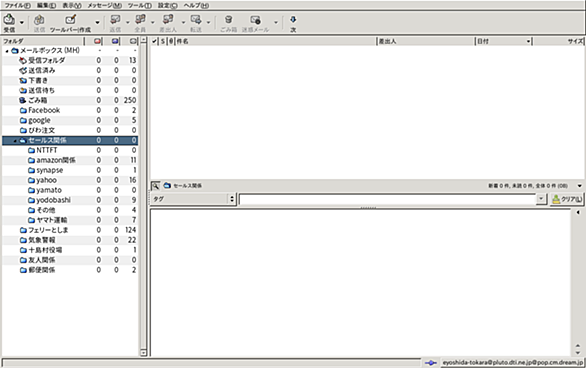Viewport: 586px width, 368px height.
Task: Click the connection status icon in status bar
Action: click(431, 362)
